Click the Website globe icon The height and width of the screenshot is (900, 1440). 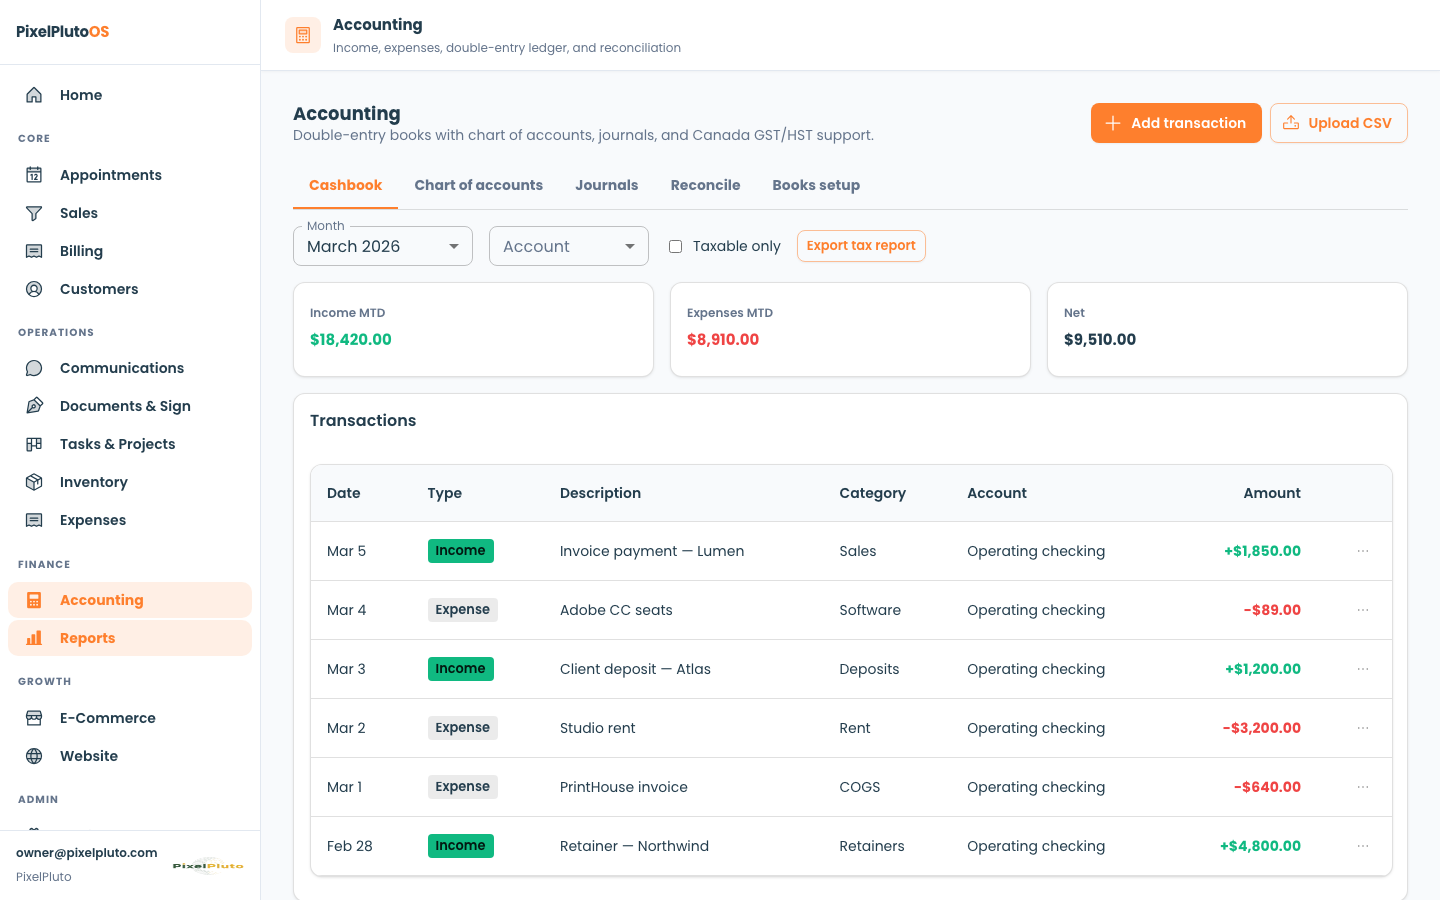[34, 756]
